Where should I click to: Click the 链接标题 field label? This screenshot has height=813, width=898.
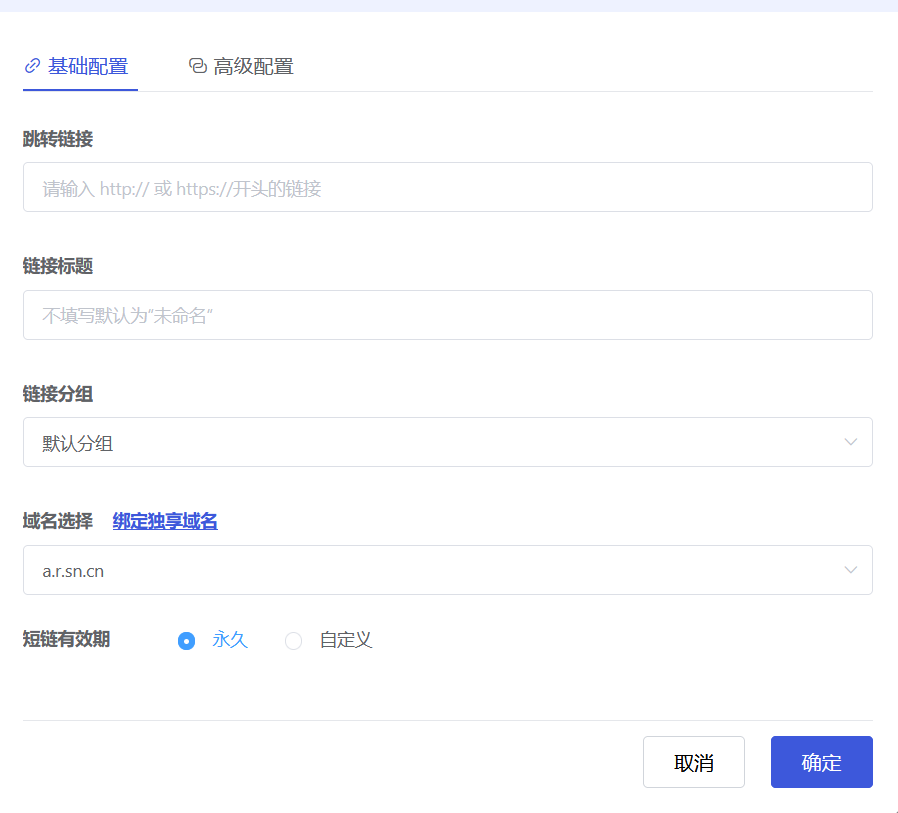(x=58, y=266)
